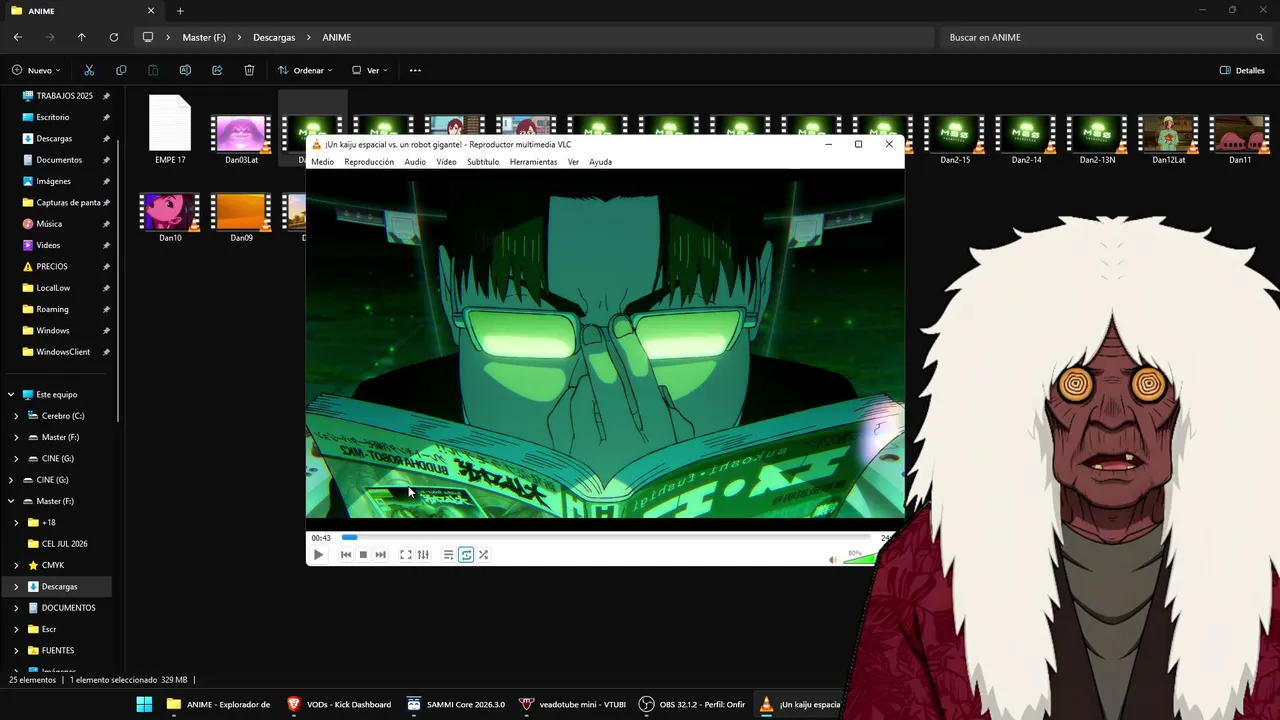
Task: Toggle VLC random shuffle
Action: pyautogui.click(x=483, y=555)
